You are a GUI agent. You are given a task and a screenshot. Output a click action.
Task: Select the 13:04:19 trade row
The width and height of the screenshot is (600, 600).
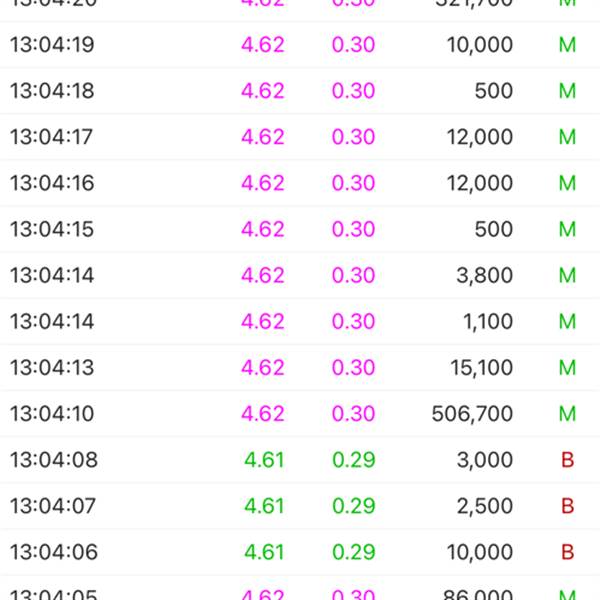(300, 45)
